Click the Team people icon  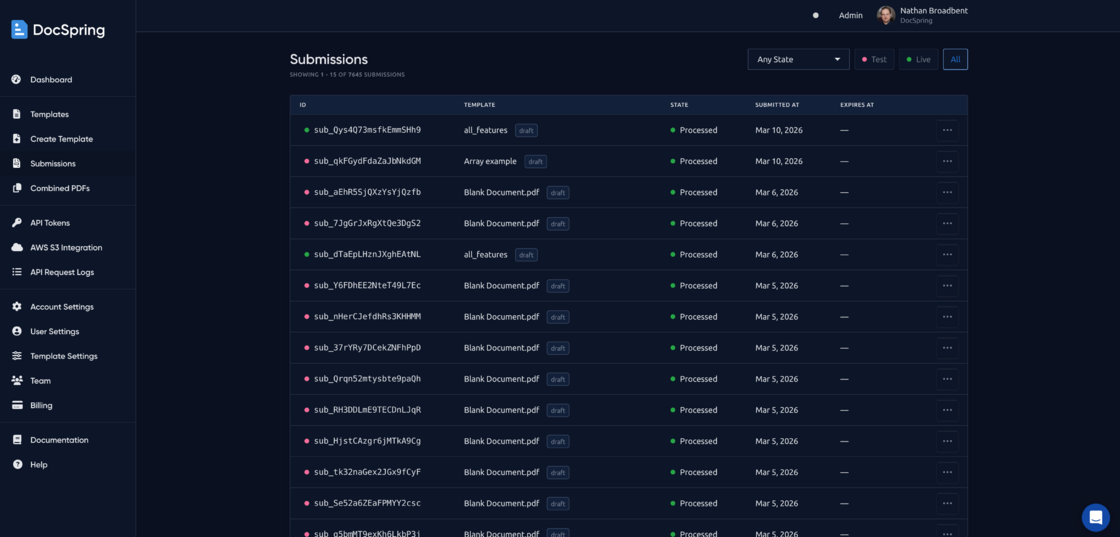click(17, 381)
